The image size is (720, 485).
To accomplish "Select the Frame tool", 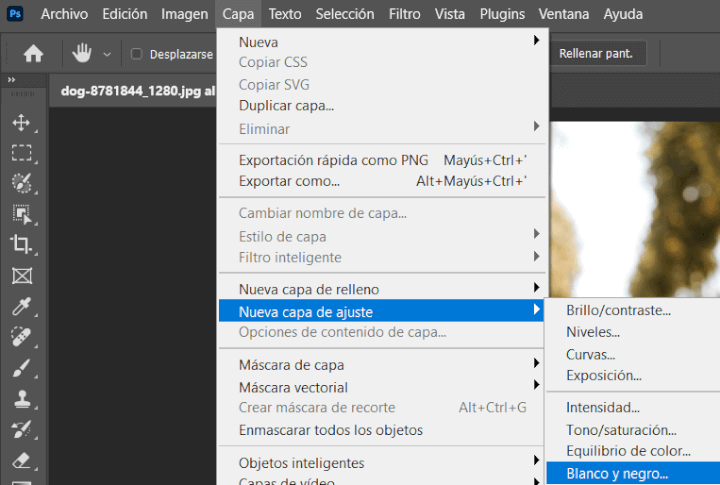I will (x=21, y=275).
